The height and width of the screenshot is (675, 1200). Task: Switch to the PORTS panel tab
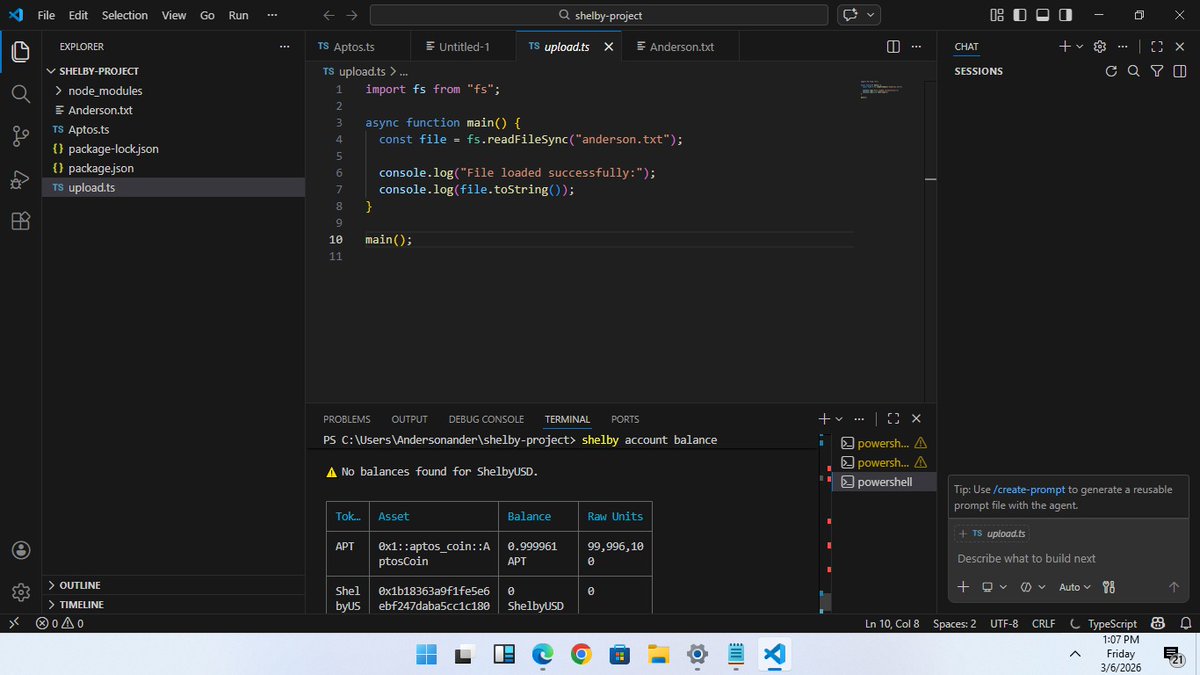[625, 419]
